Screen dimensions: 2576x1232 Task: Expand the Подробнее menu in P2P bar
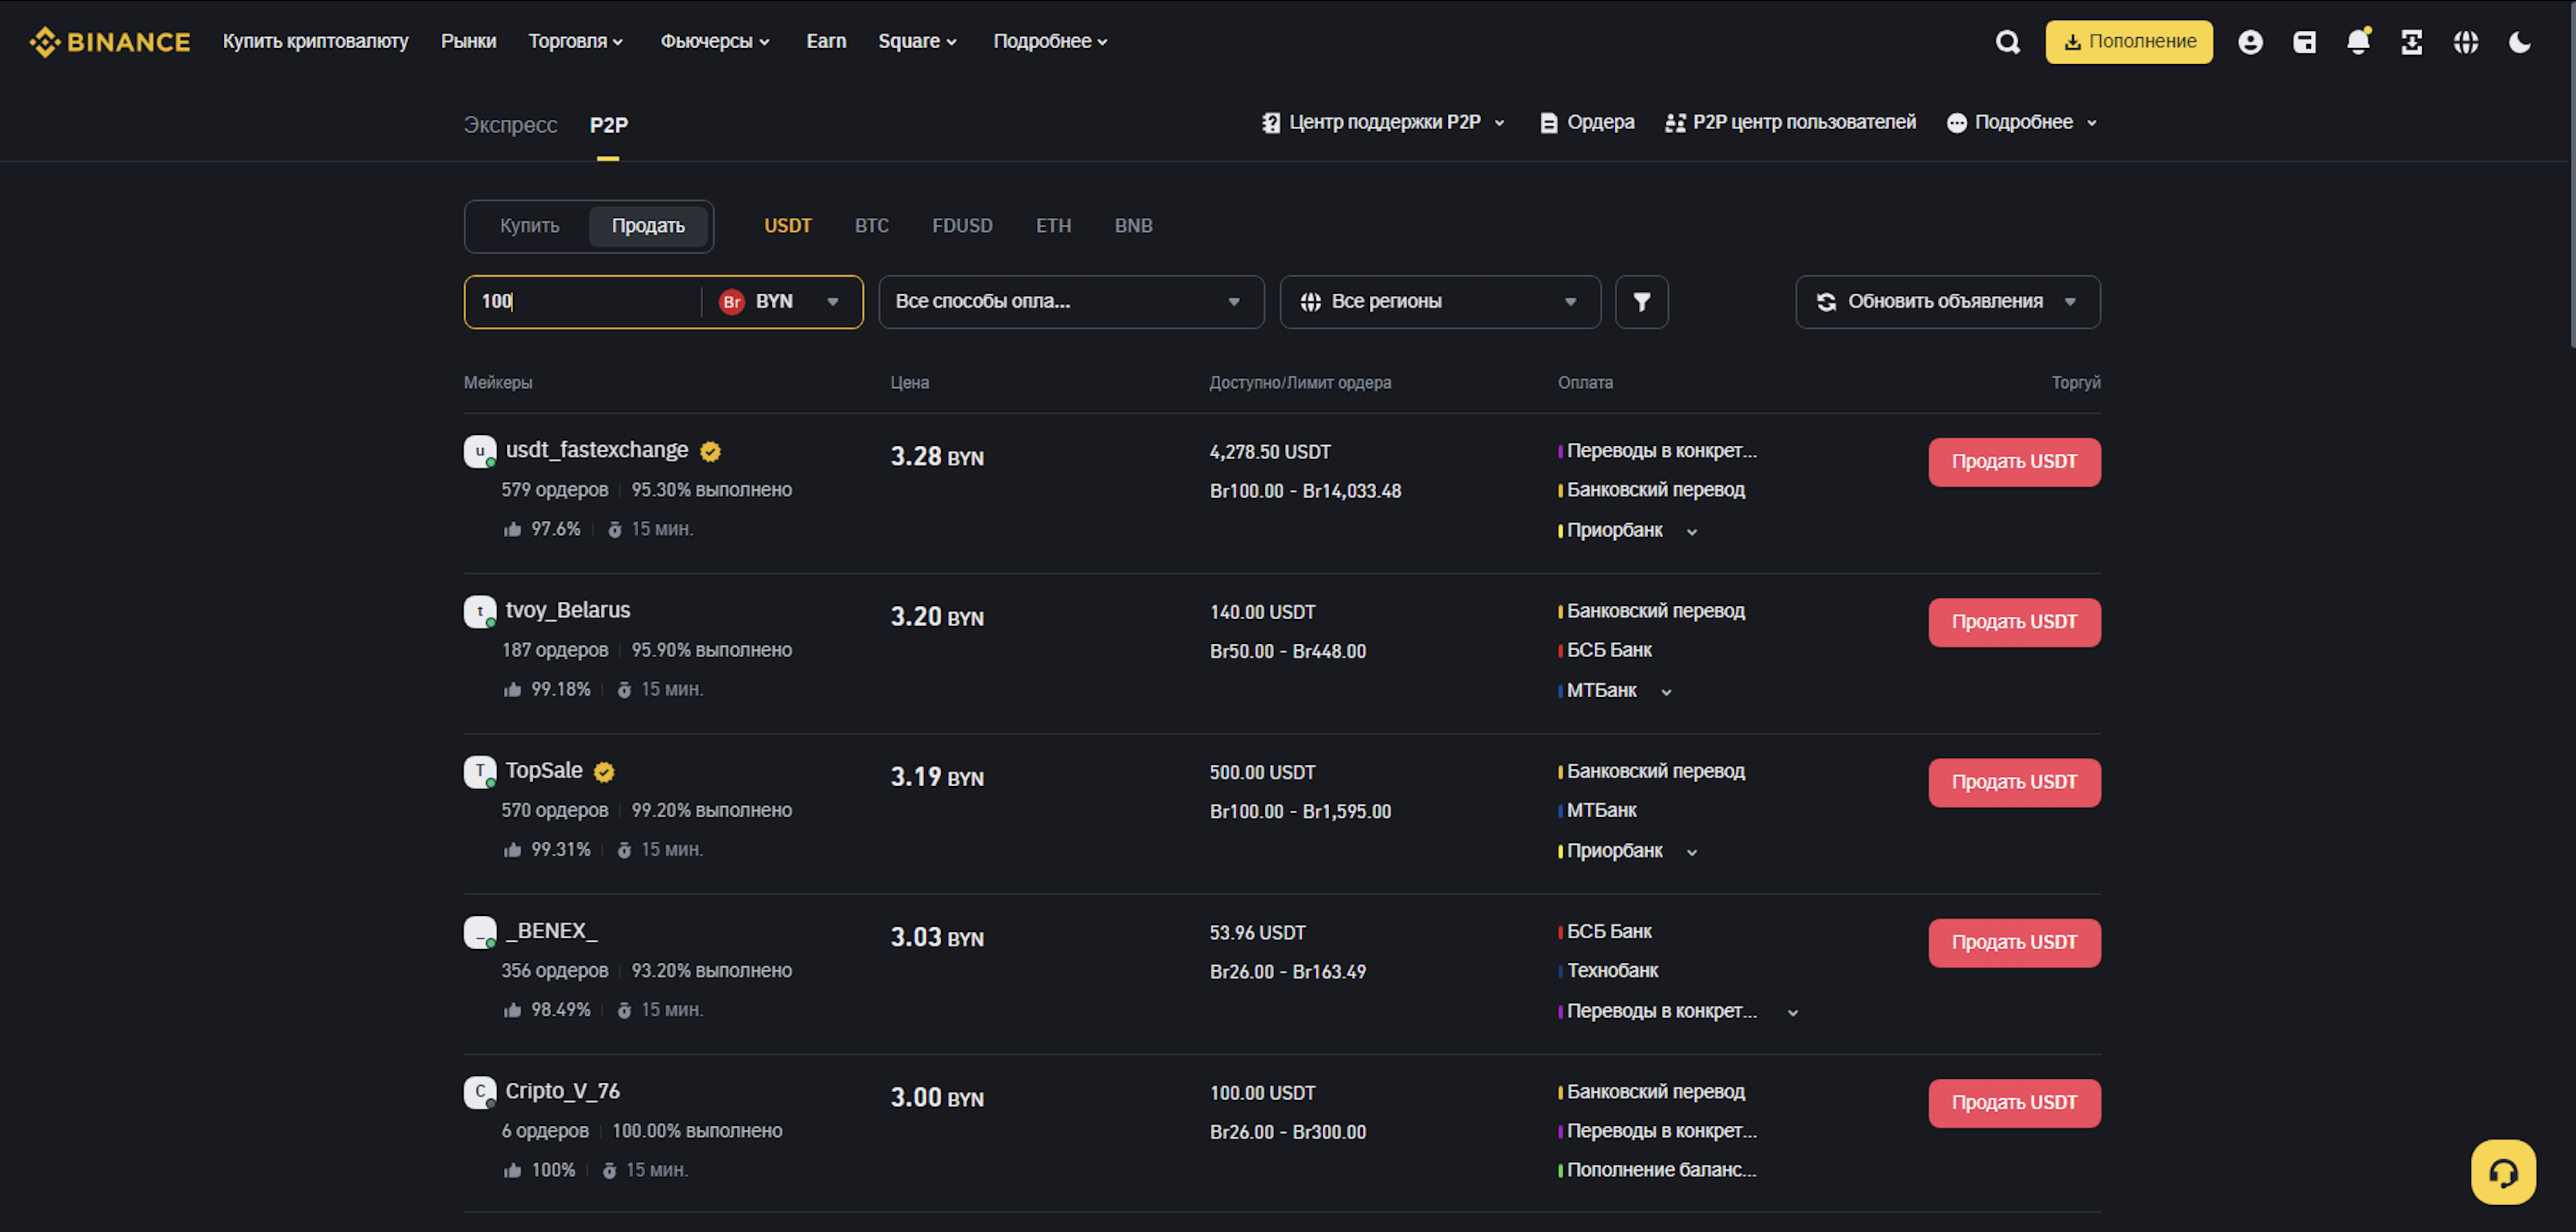[2022, 122]
